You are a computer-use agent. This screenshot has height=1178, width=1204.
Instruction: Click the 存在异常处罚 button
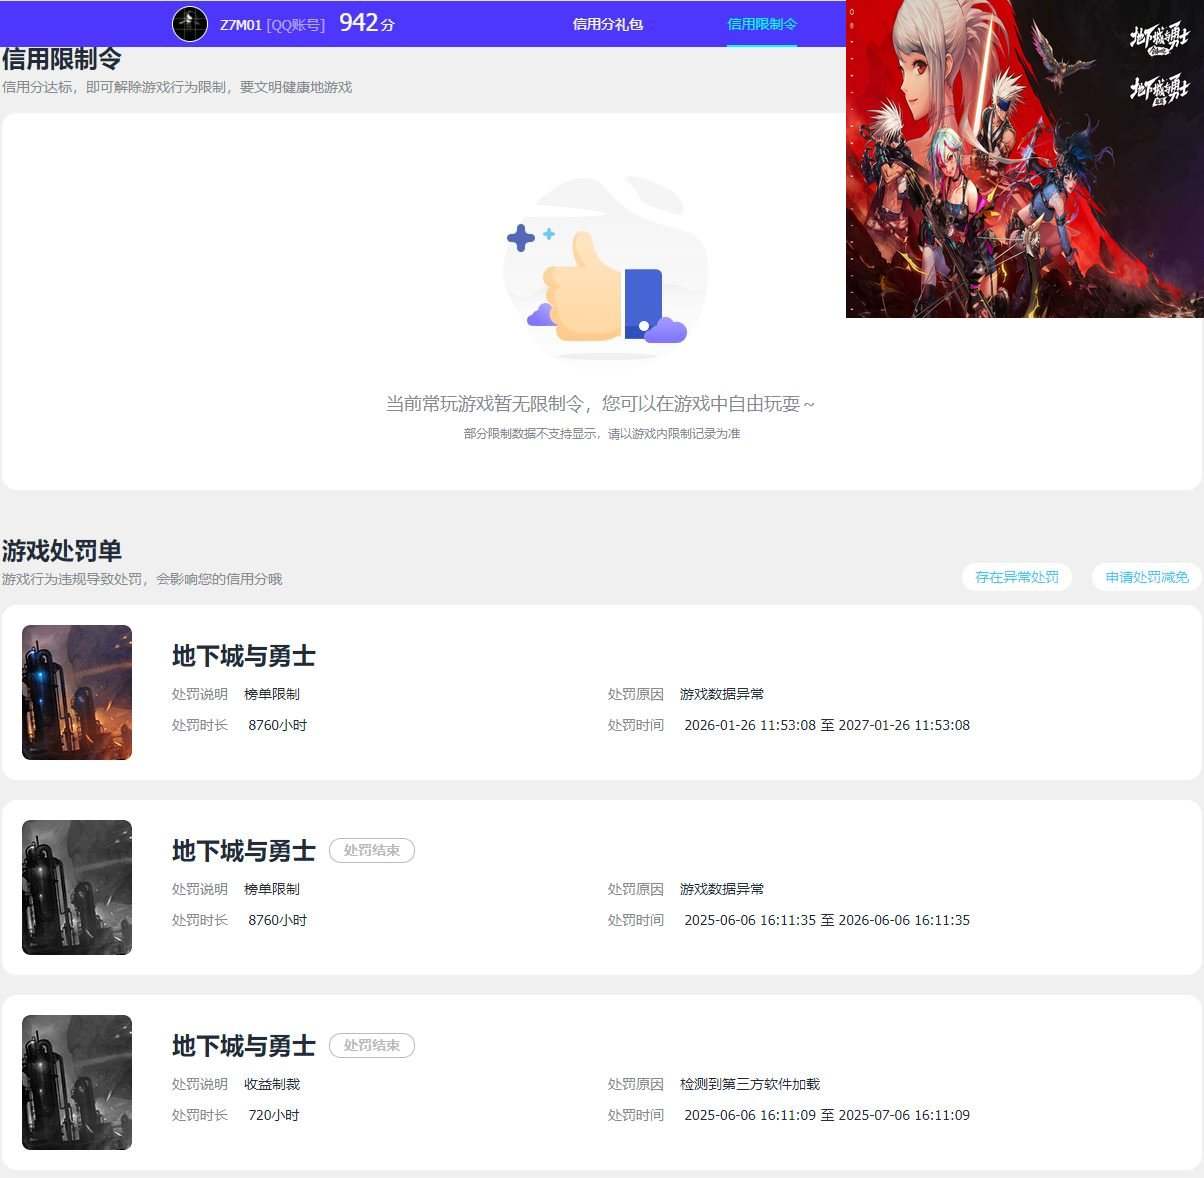[x=1017, y=577]
